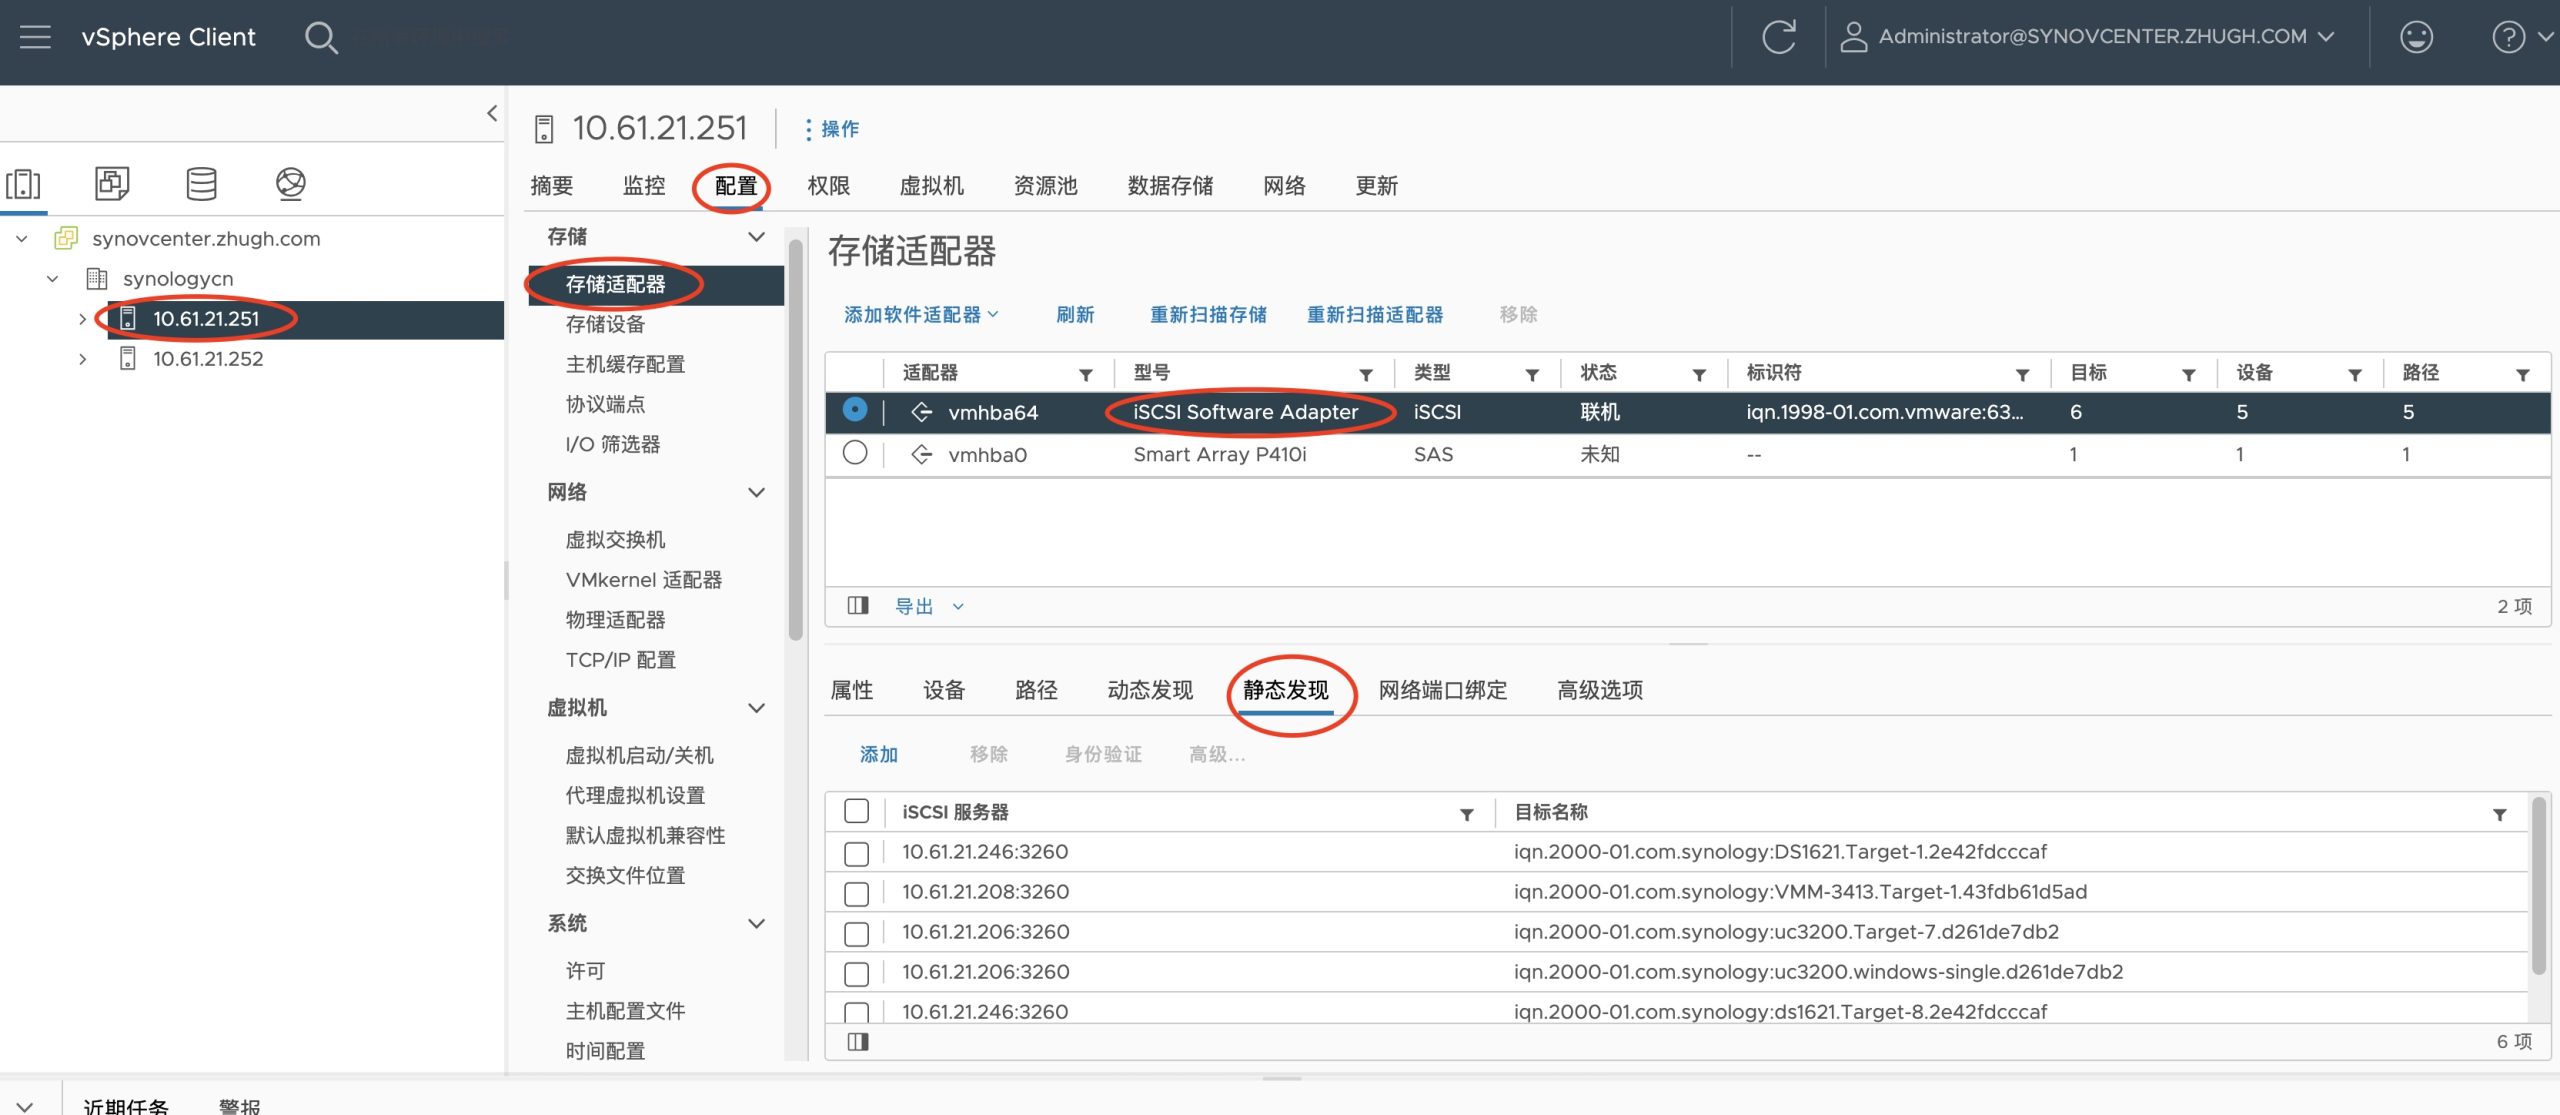Click the 刷新 button

[1075, 315]
